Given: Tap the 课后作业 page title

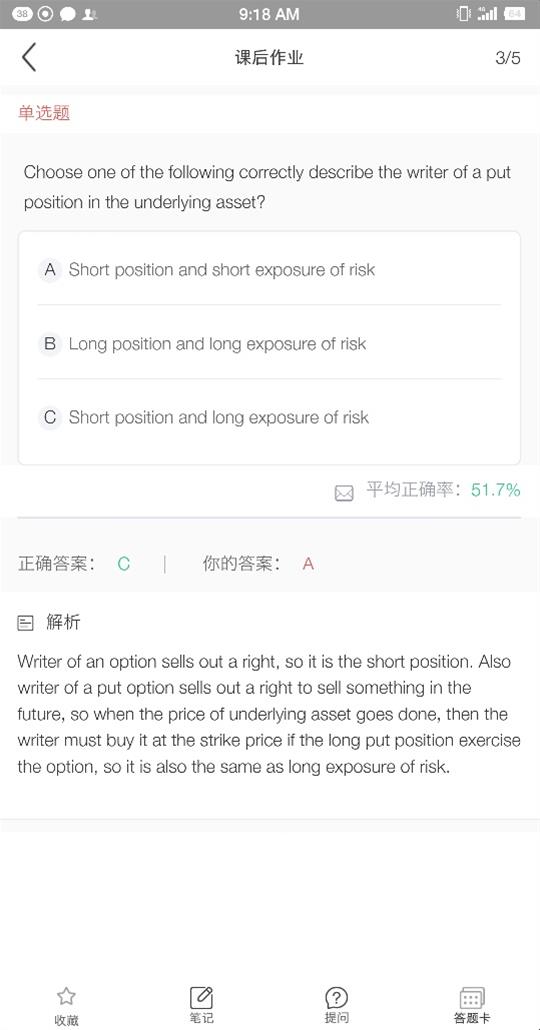Looking at the screenshot, I should (x=269, y=58).
